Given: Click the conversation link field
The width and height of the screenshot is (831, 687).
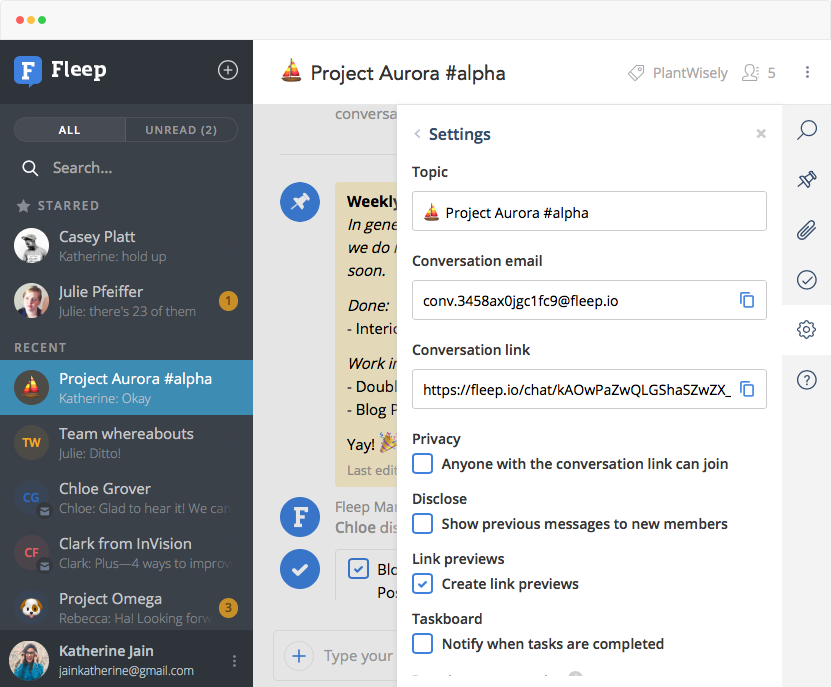Looking at the screenshot, I should pyautogui.click(x=589, y=389).
